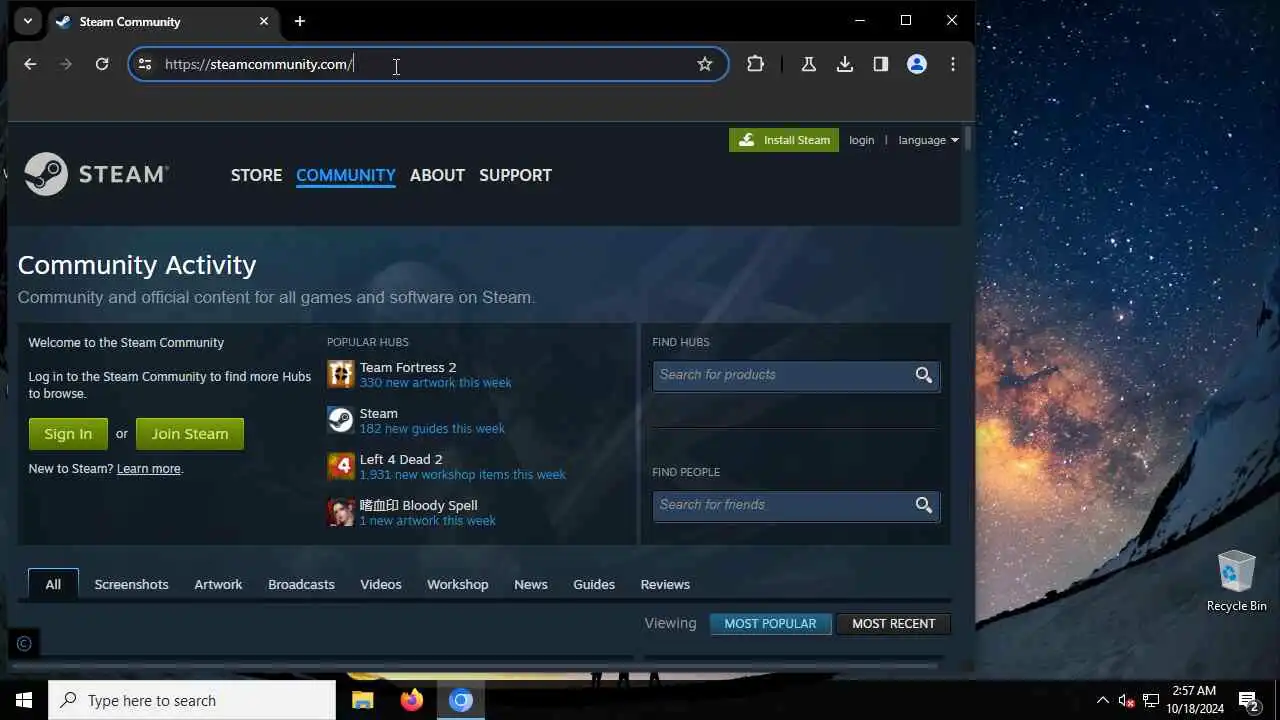Click the taskbar search box
The height and width of the screenshot is (720, 1280).
coord(192,700)
